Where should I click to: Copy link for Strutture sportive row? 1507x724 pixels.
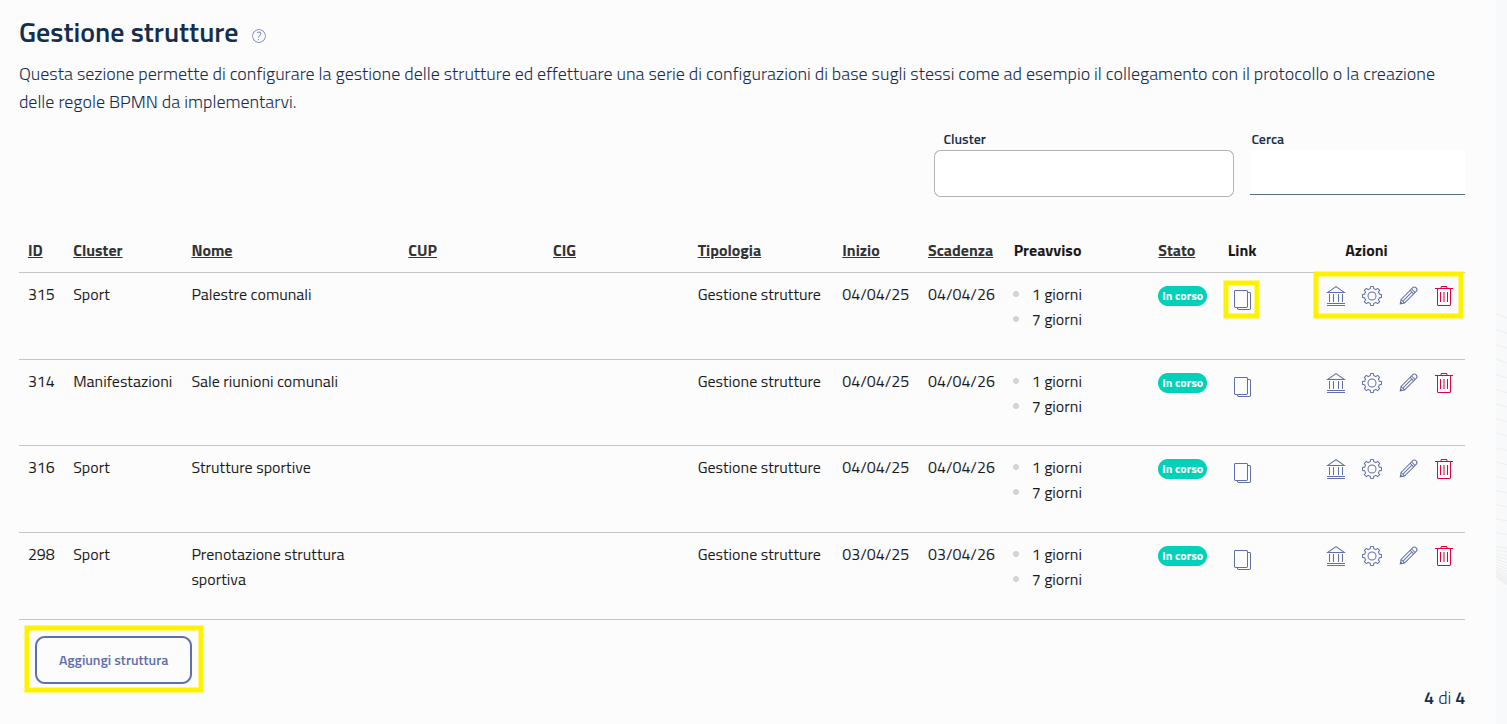1242,471
